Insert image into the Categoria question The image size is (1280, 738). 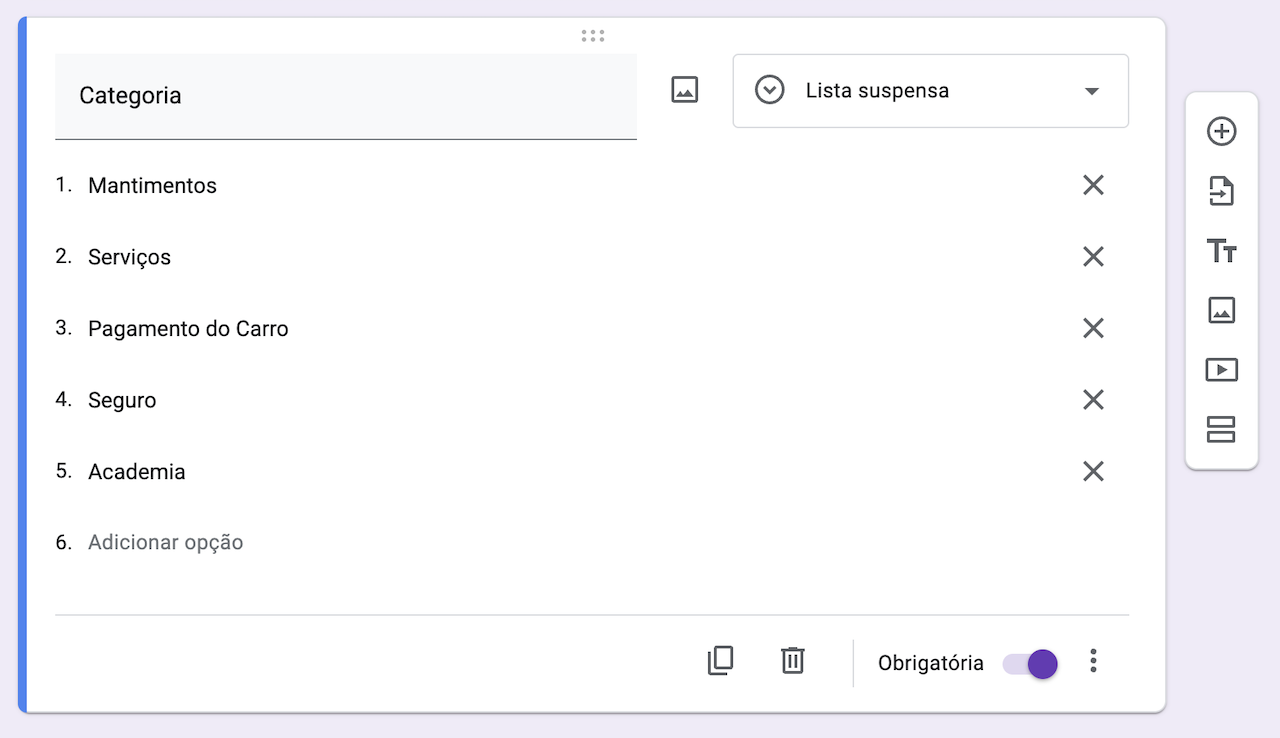coord(684,90)
